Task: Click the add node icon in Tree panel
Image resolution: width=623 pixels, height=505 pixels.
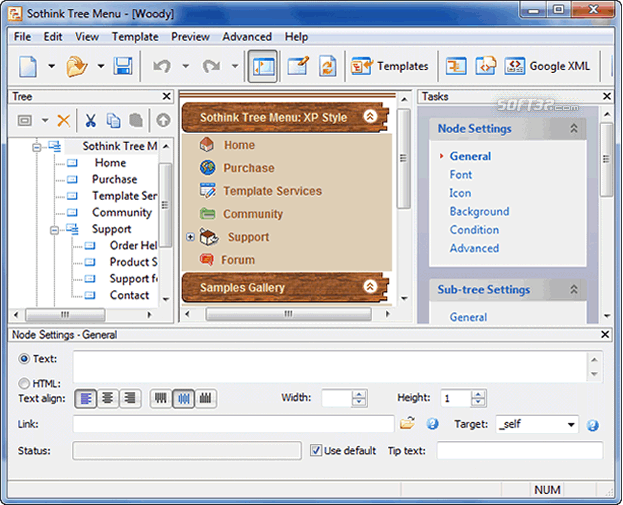Action: coord(25,120)
